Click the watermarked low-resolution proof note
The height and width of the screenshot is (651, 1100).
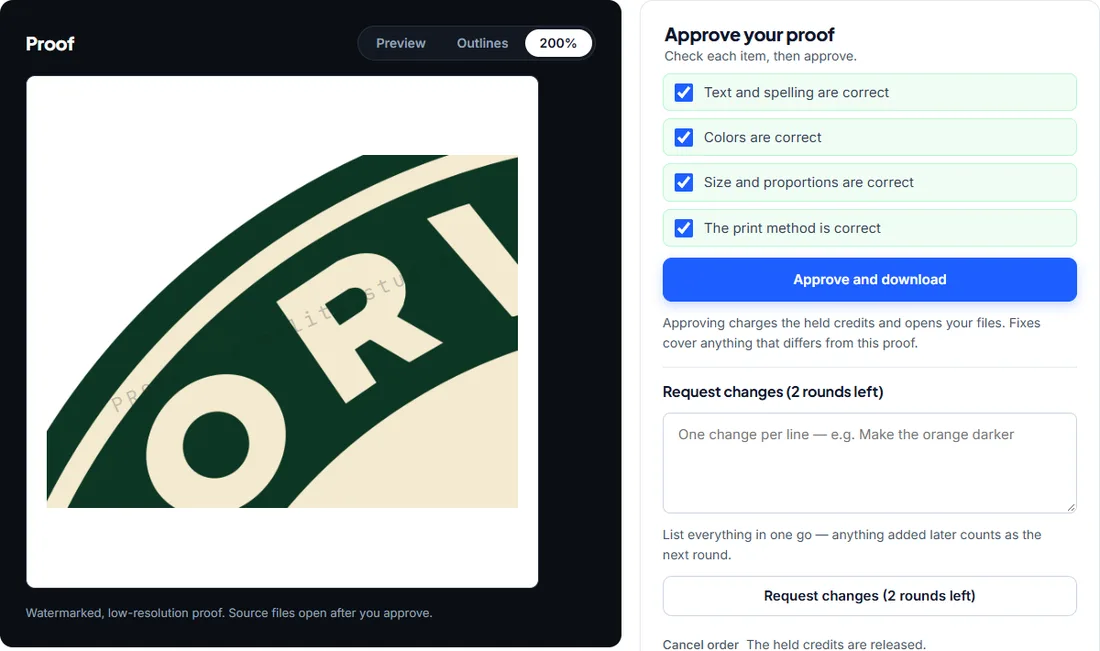229,613
